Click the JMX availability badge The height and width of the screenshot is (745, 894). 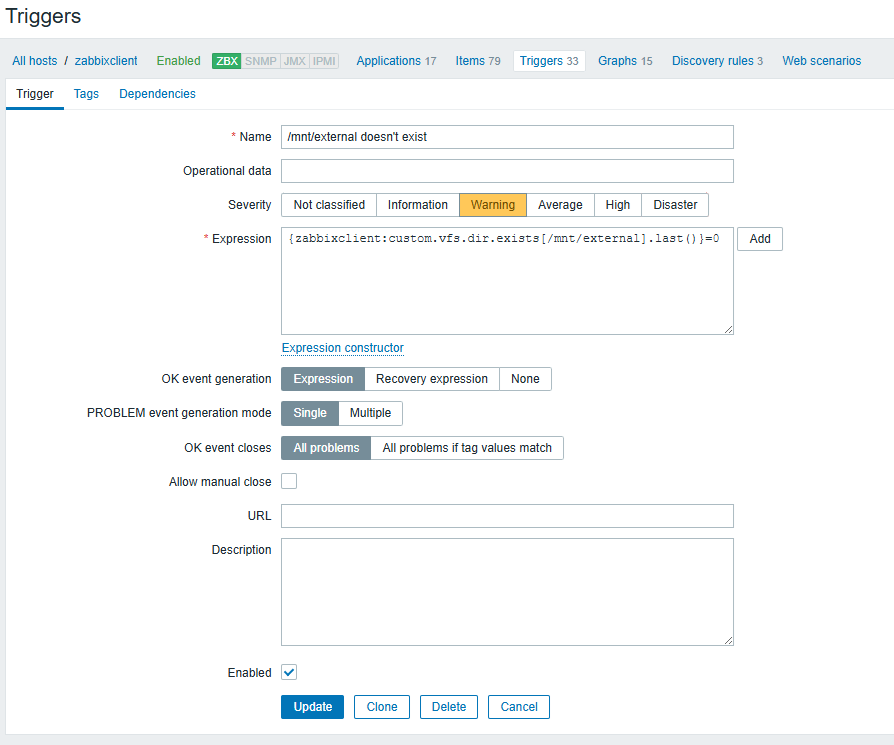295,61
